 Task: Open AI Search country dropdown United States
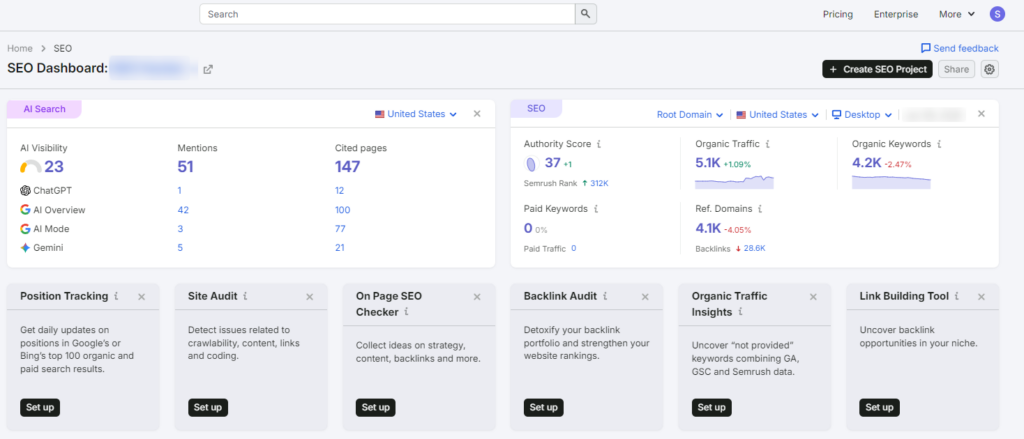(x=416, y=114)
